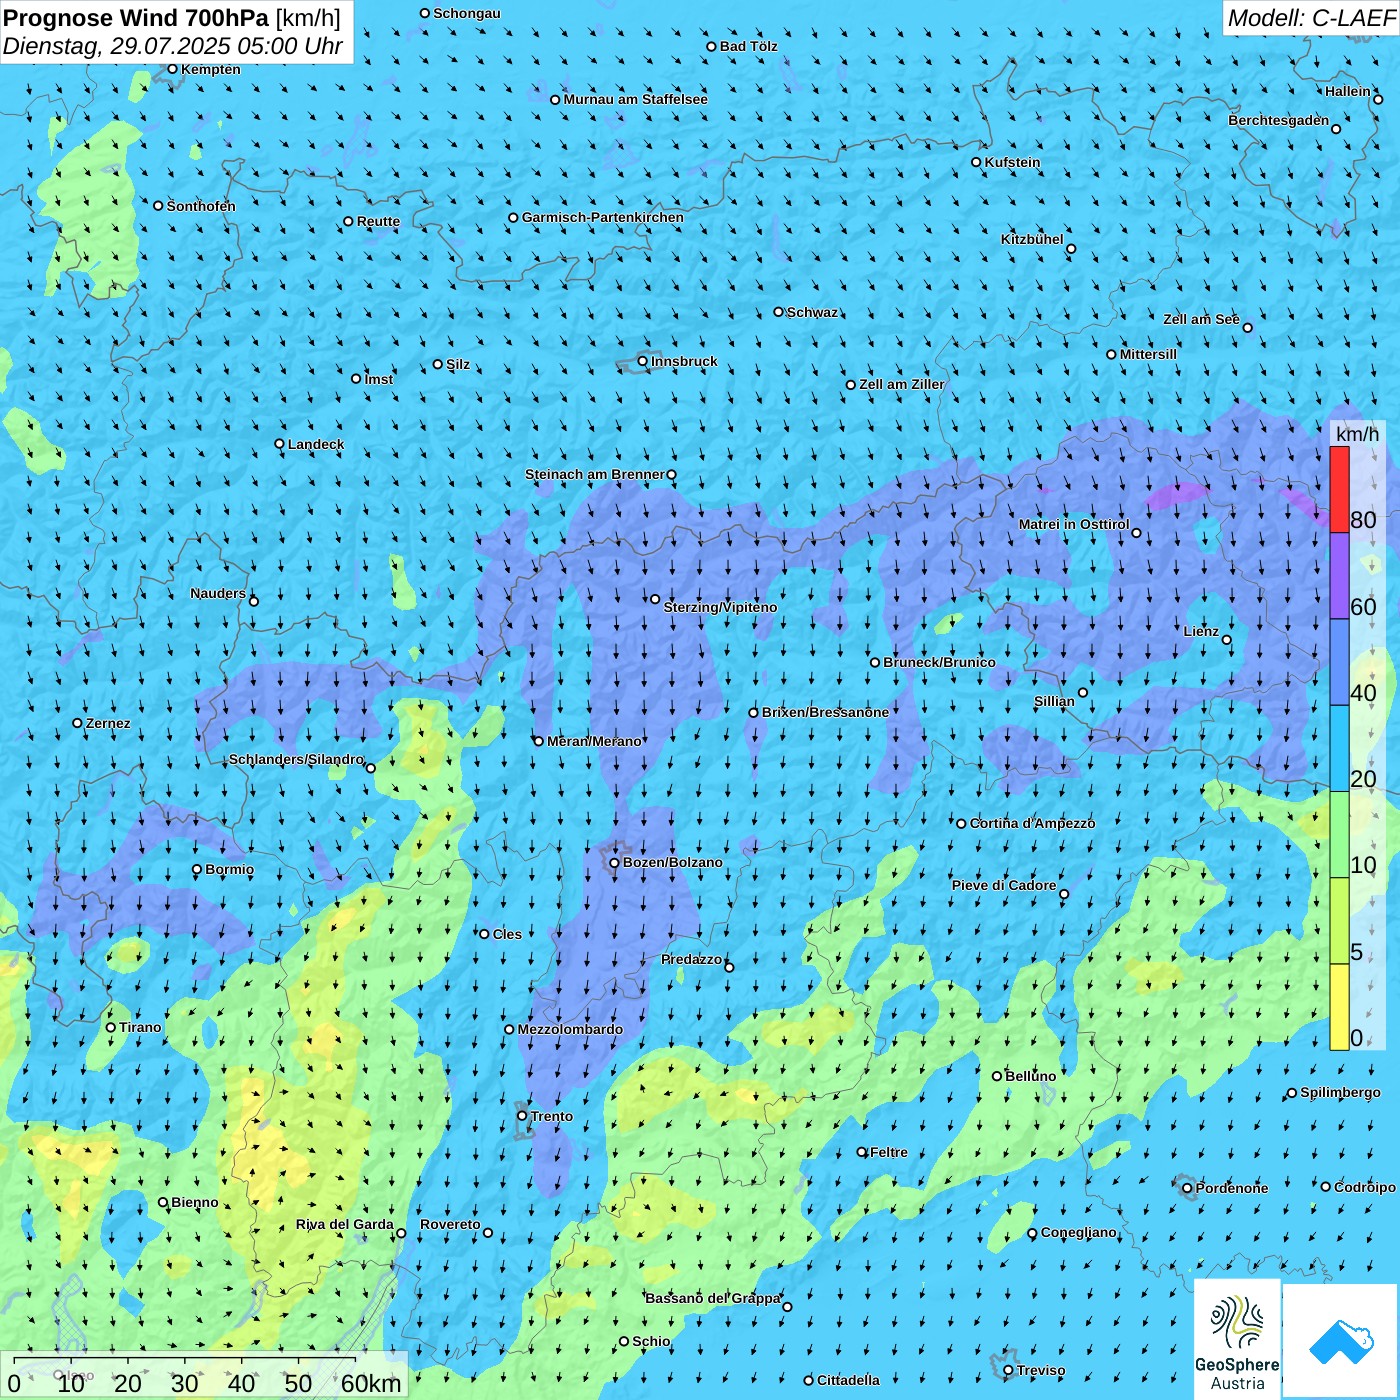Click the 'Bassano del Grappa' label
This screenshot has width=1400, height=1400.
713,1298
